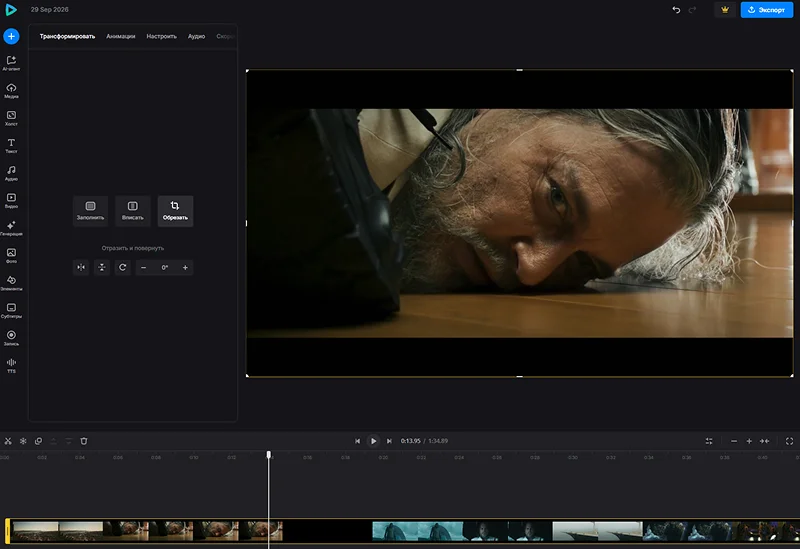
Task: Open the Запись recording panel
Action: tap(11, 338)
